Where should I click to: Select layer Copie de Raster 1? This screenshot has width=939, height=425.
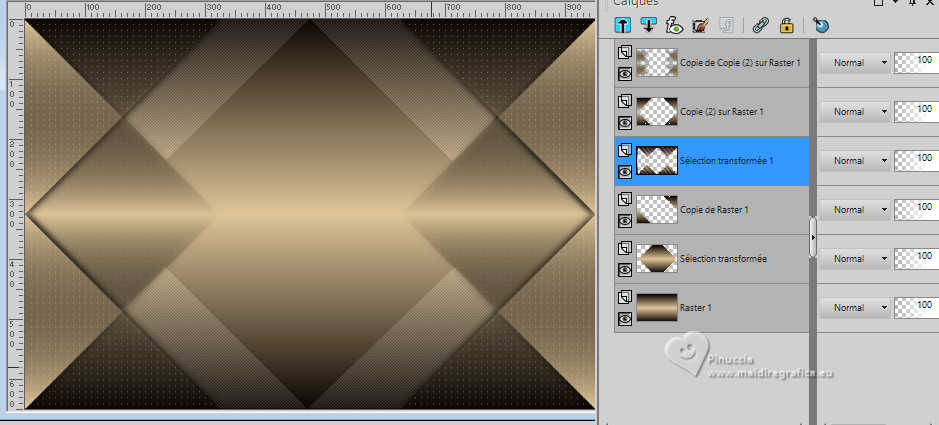click(714, 210)
